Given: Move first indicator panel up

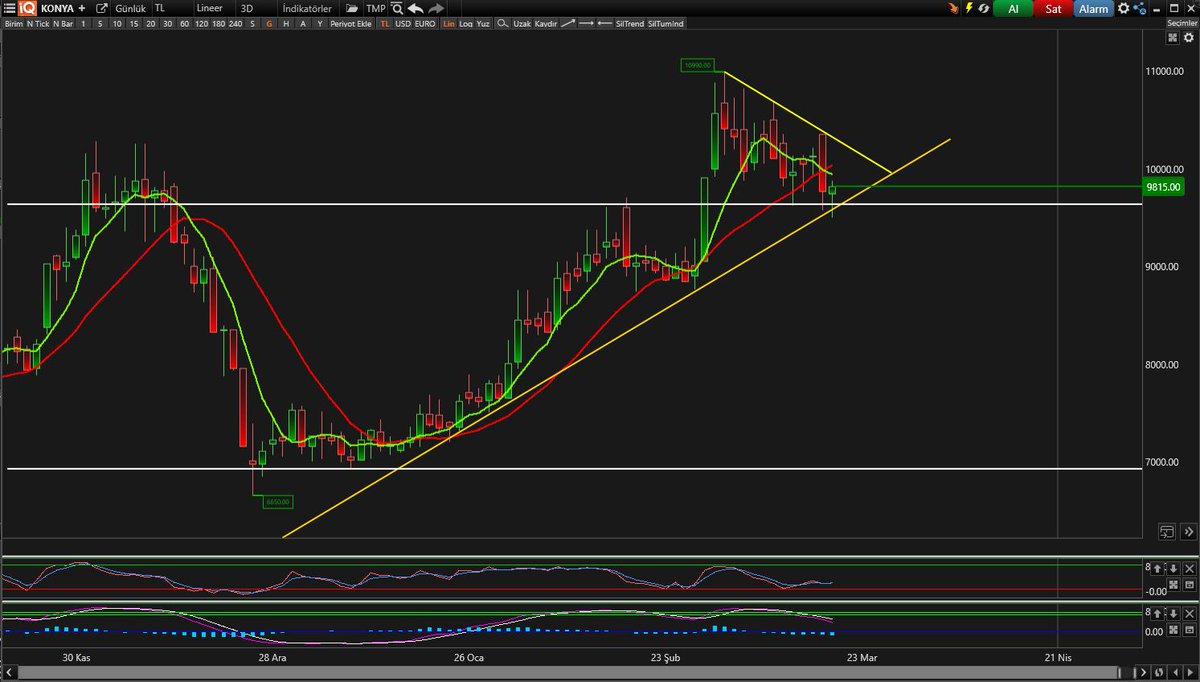Looking at the screenshot, I should click(x=1157, y=568).
